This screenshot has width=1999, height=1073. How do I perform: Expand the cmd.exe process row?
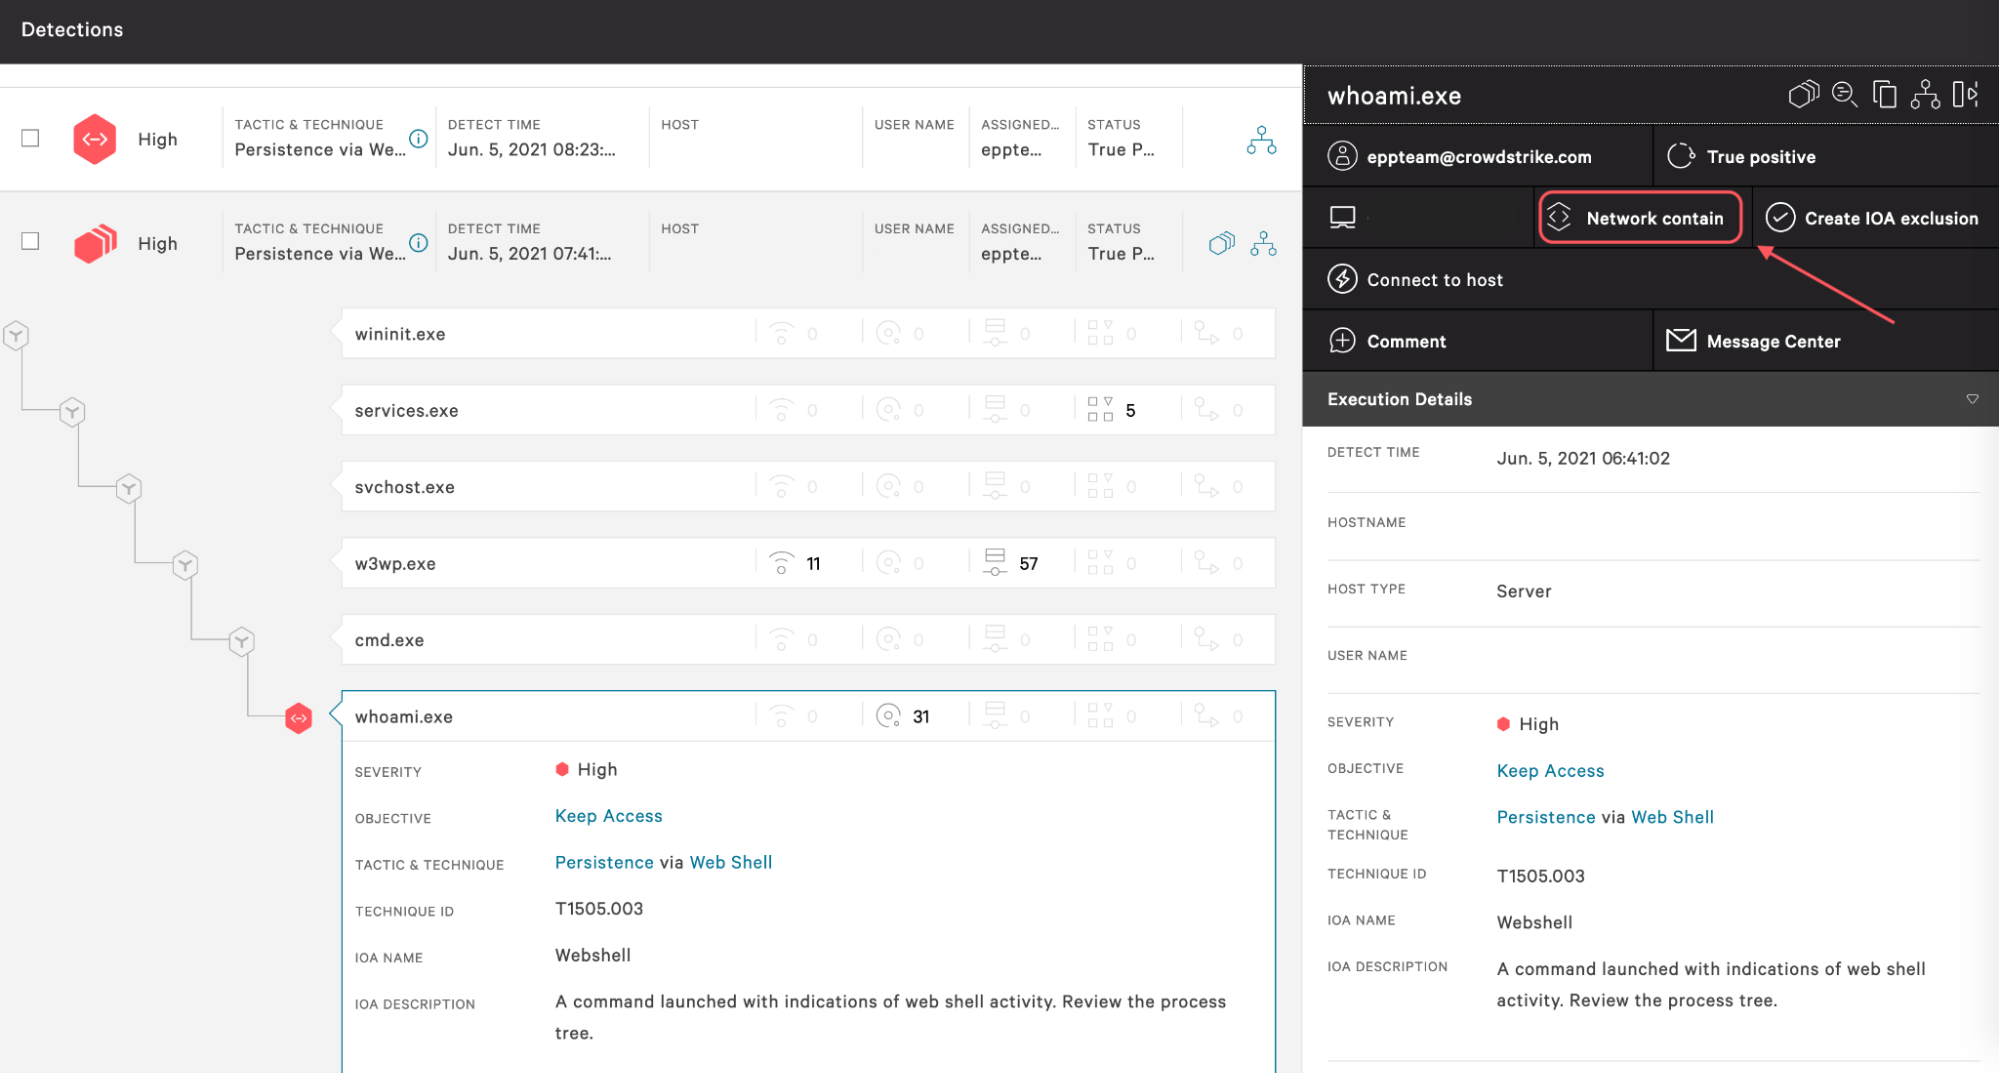808,640
